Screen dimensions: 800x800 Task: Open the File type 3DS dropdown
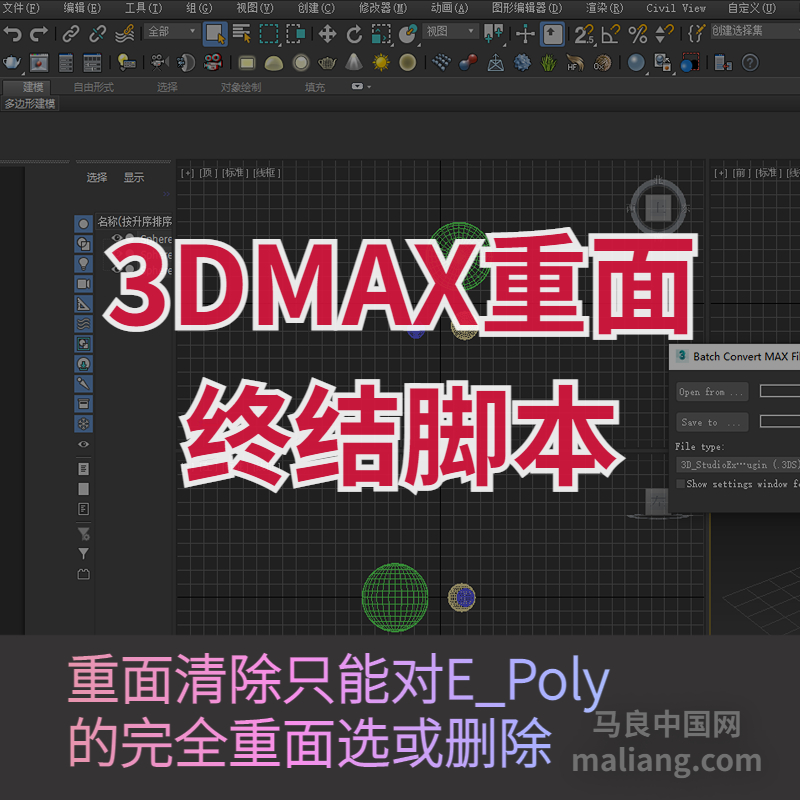pyautogui.click(x=738, y=465)
